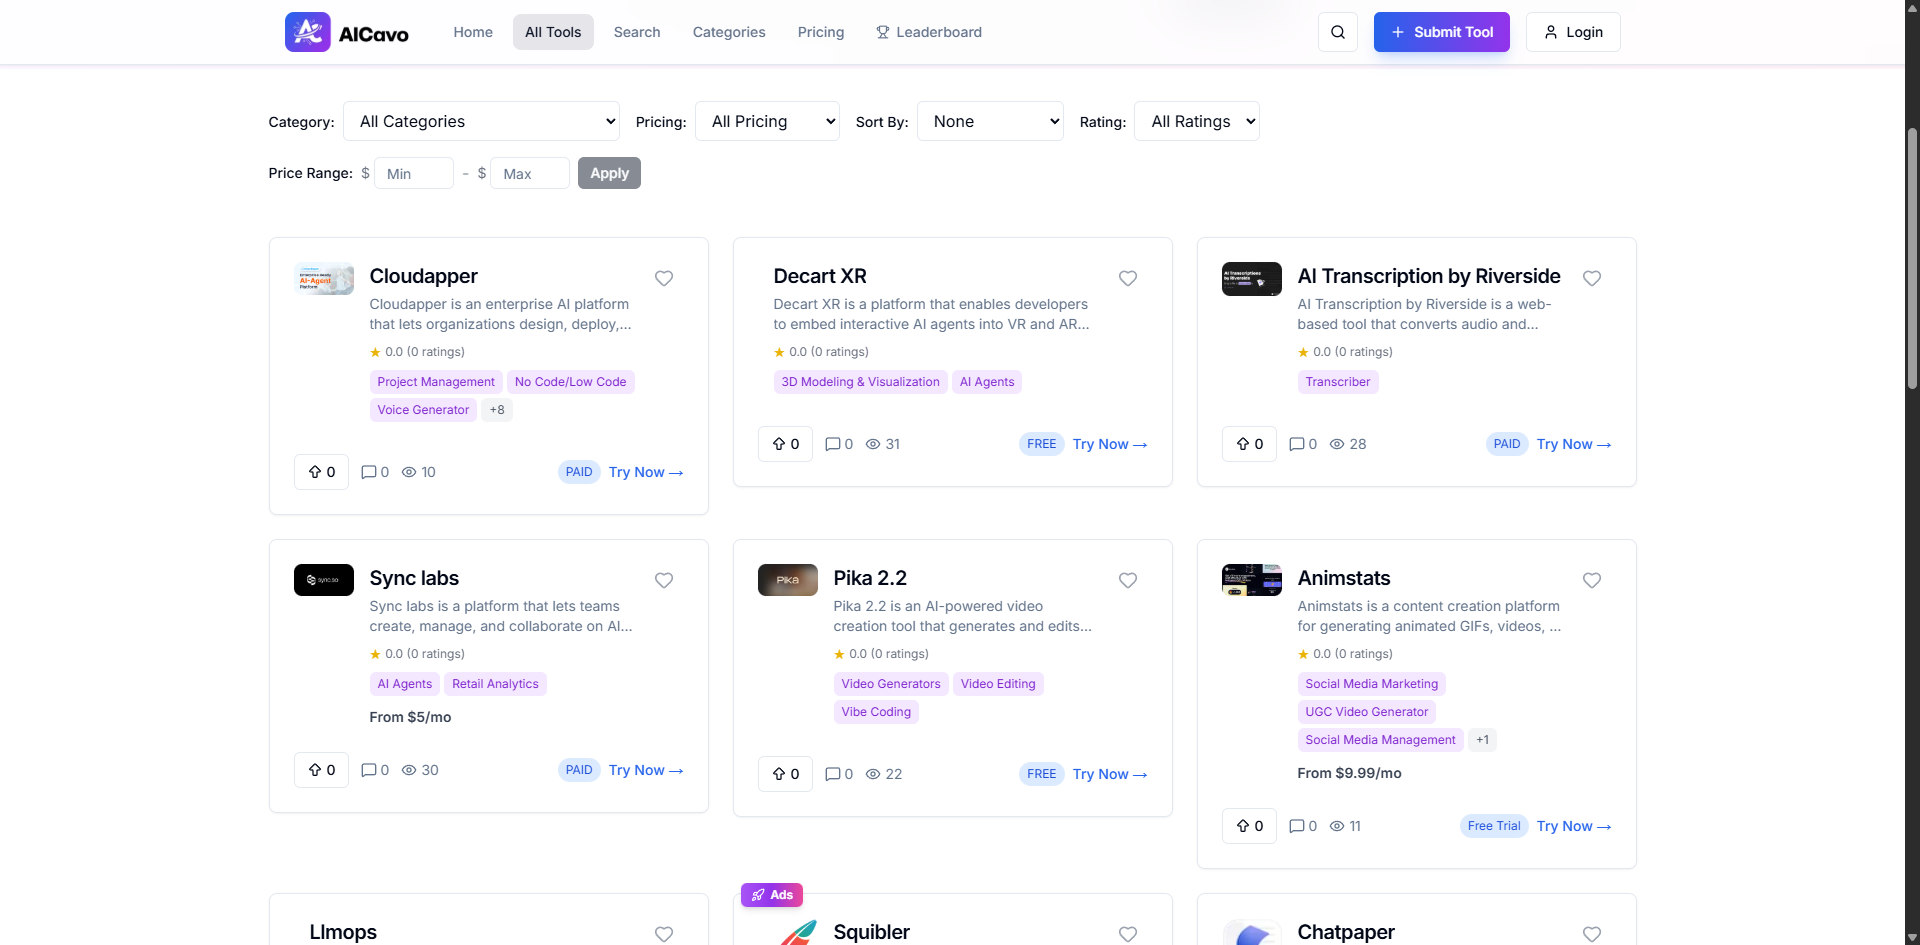
Task: Favorite Llmops with the heart icon
Action: pos(664,934)
